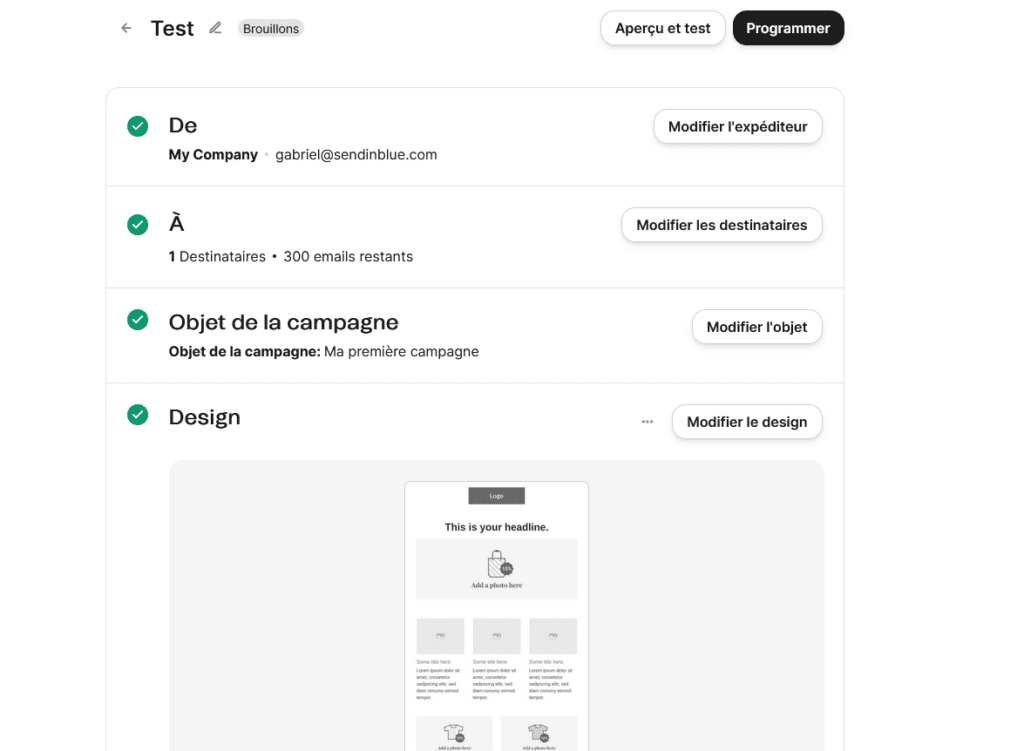Go back using the left arrow icon

[126, 28]
